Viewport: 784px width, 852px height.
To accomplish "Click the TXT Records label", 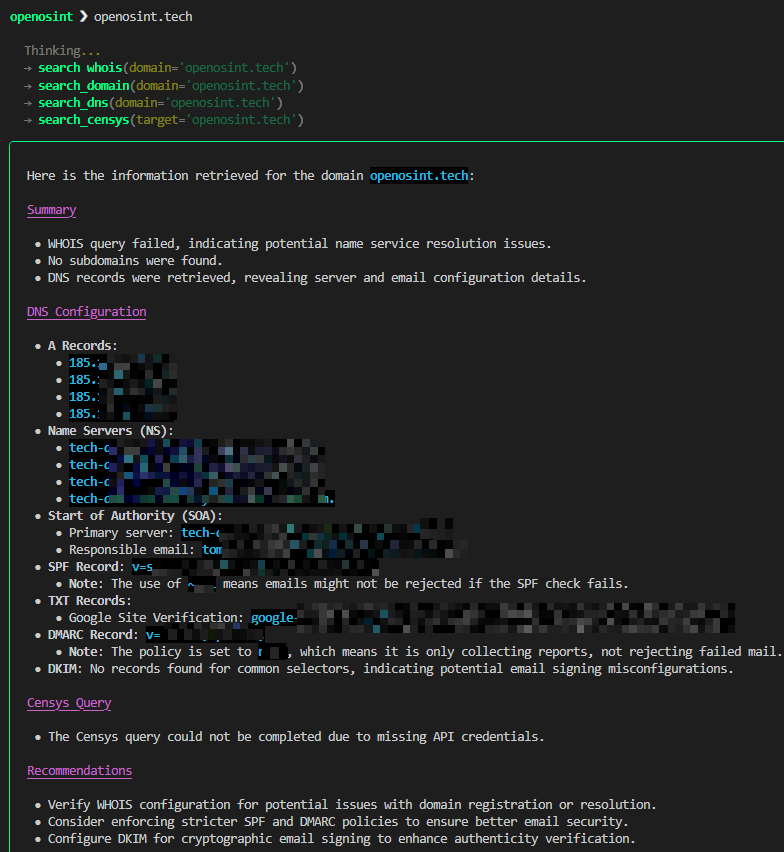I will click(90, 601).
